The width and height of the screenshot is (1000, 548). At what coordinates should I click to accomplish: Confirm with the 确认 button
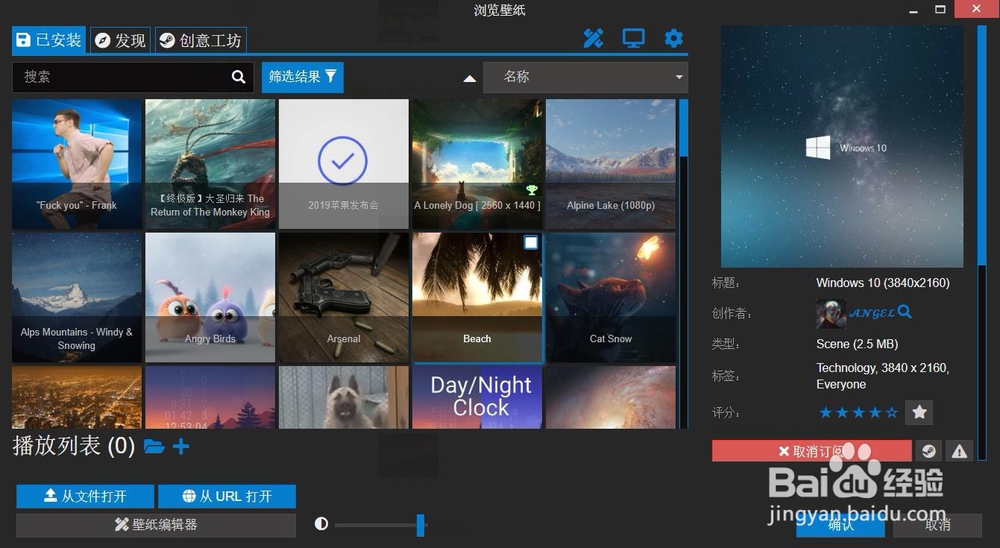click(x=840, y=525)
